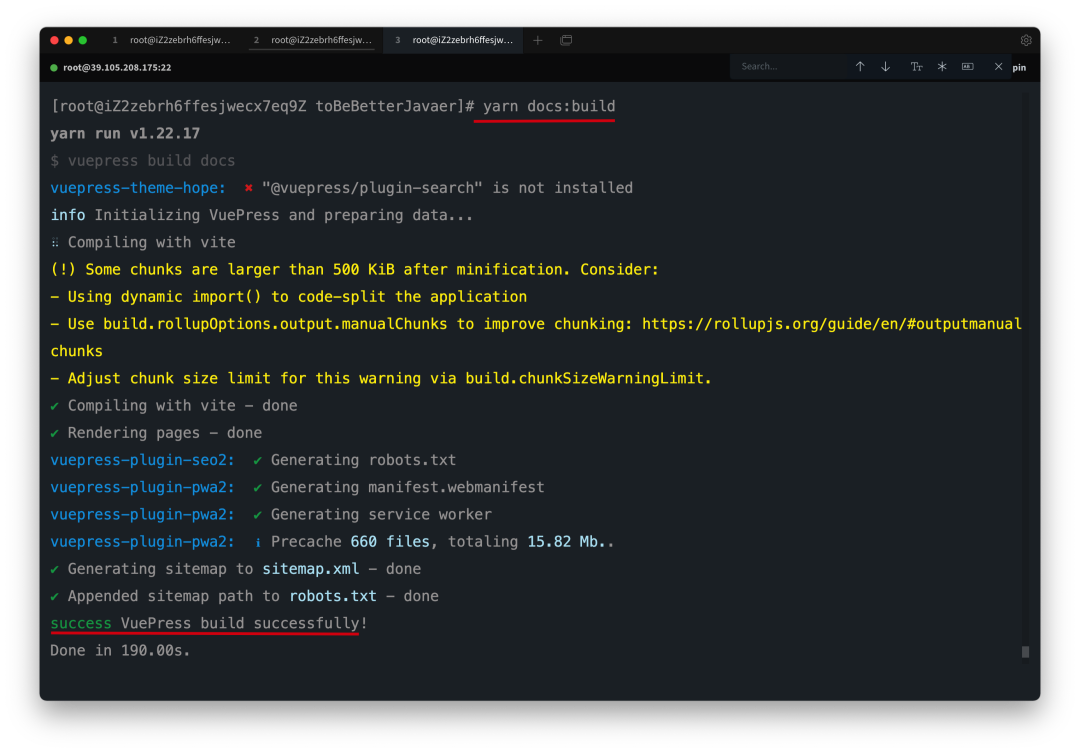
Task: Click the root@39.105.208.175:22 host label
Action: coord(117,68)
